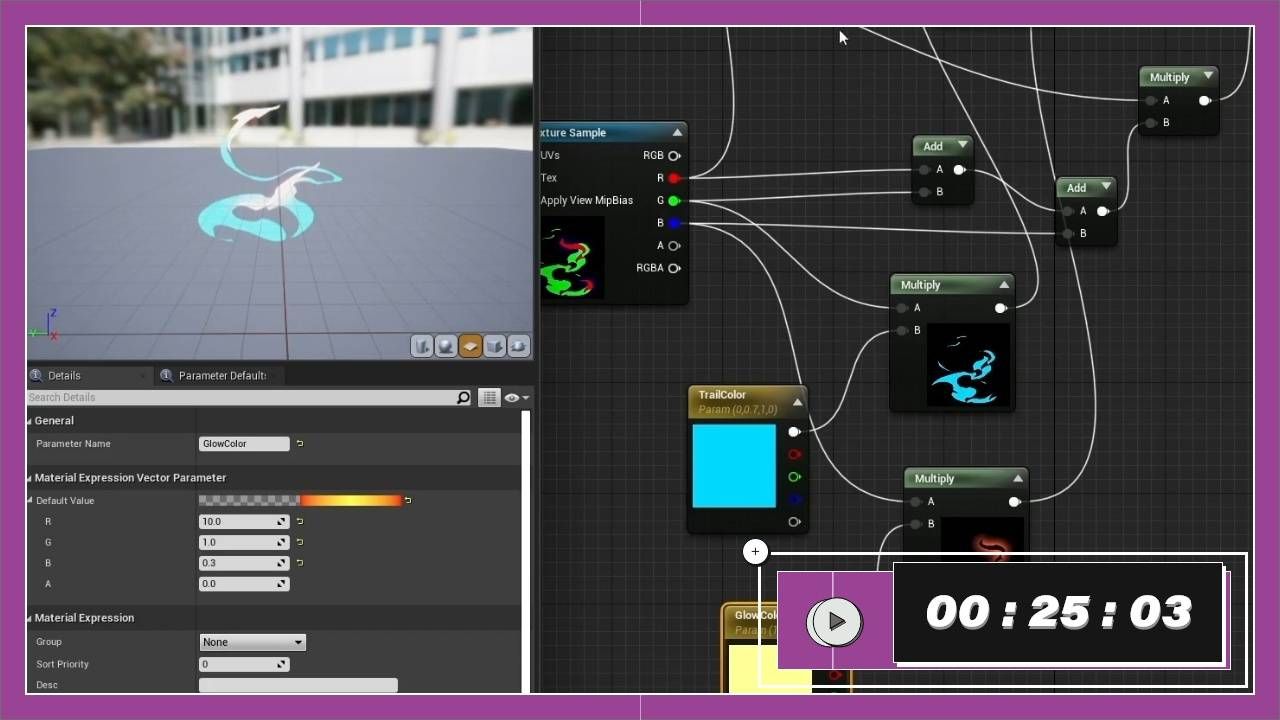
Task: Click the Texture Sample texture thumbnail
Action: pyautogui.click(x=572, y=257)
